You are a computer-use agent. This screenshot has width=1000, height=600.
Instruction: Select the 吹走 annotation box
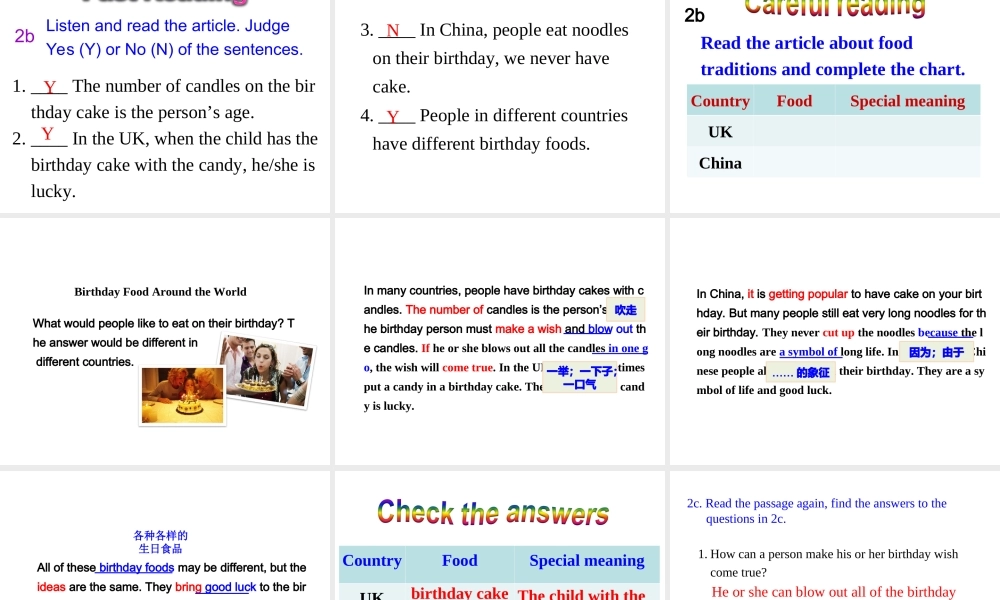pos(626,311)
